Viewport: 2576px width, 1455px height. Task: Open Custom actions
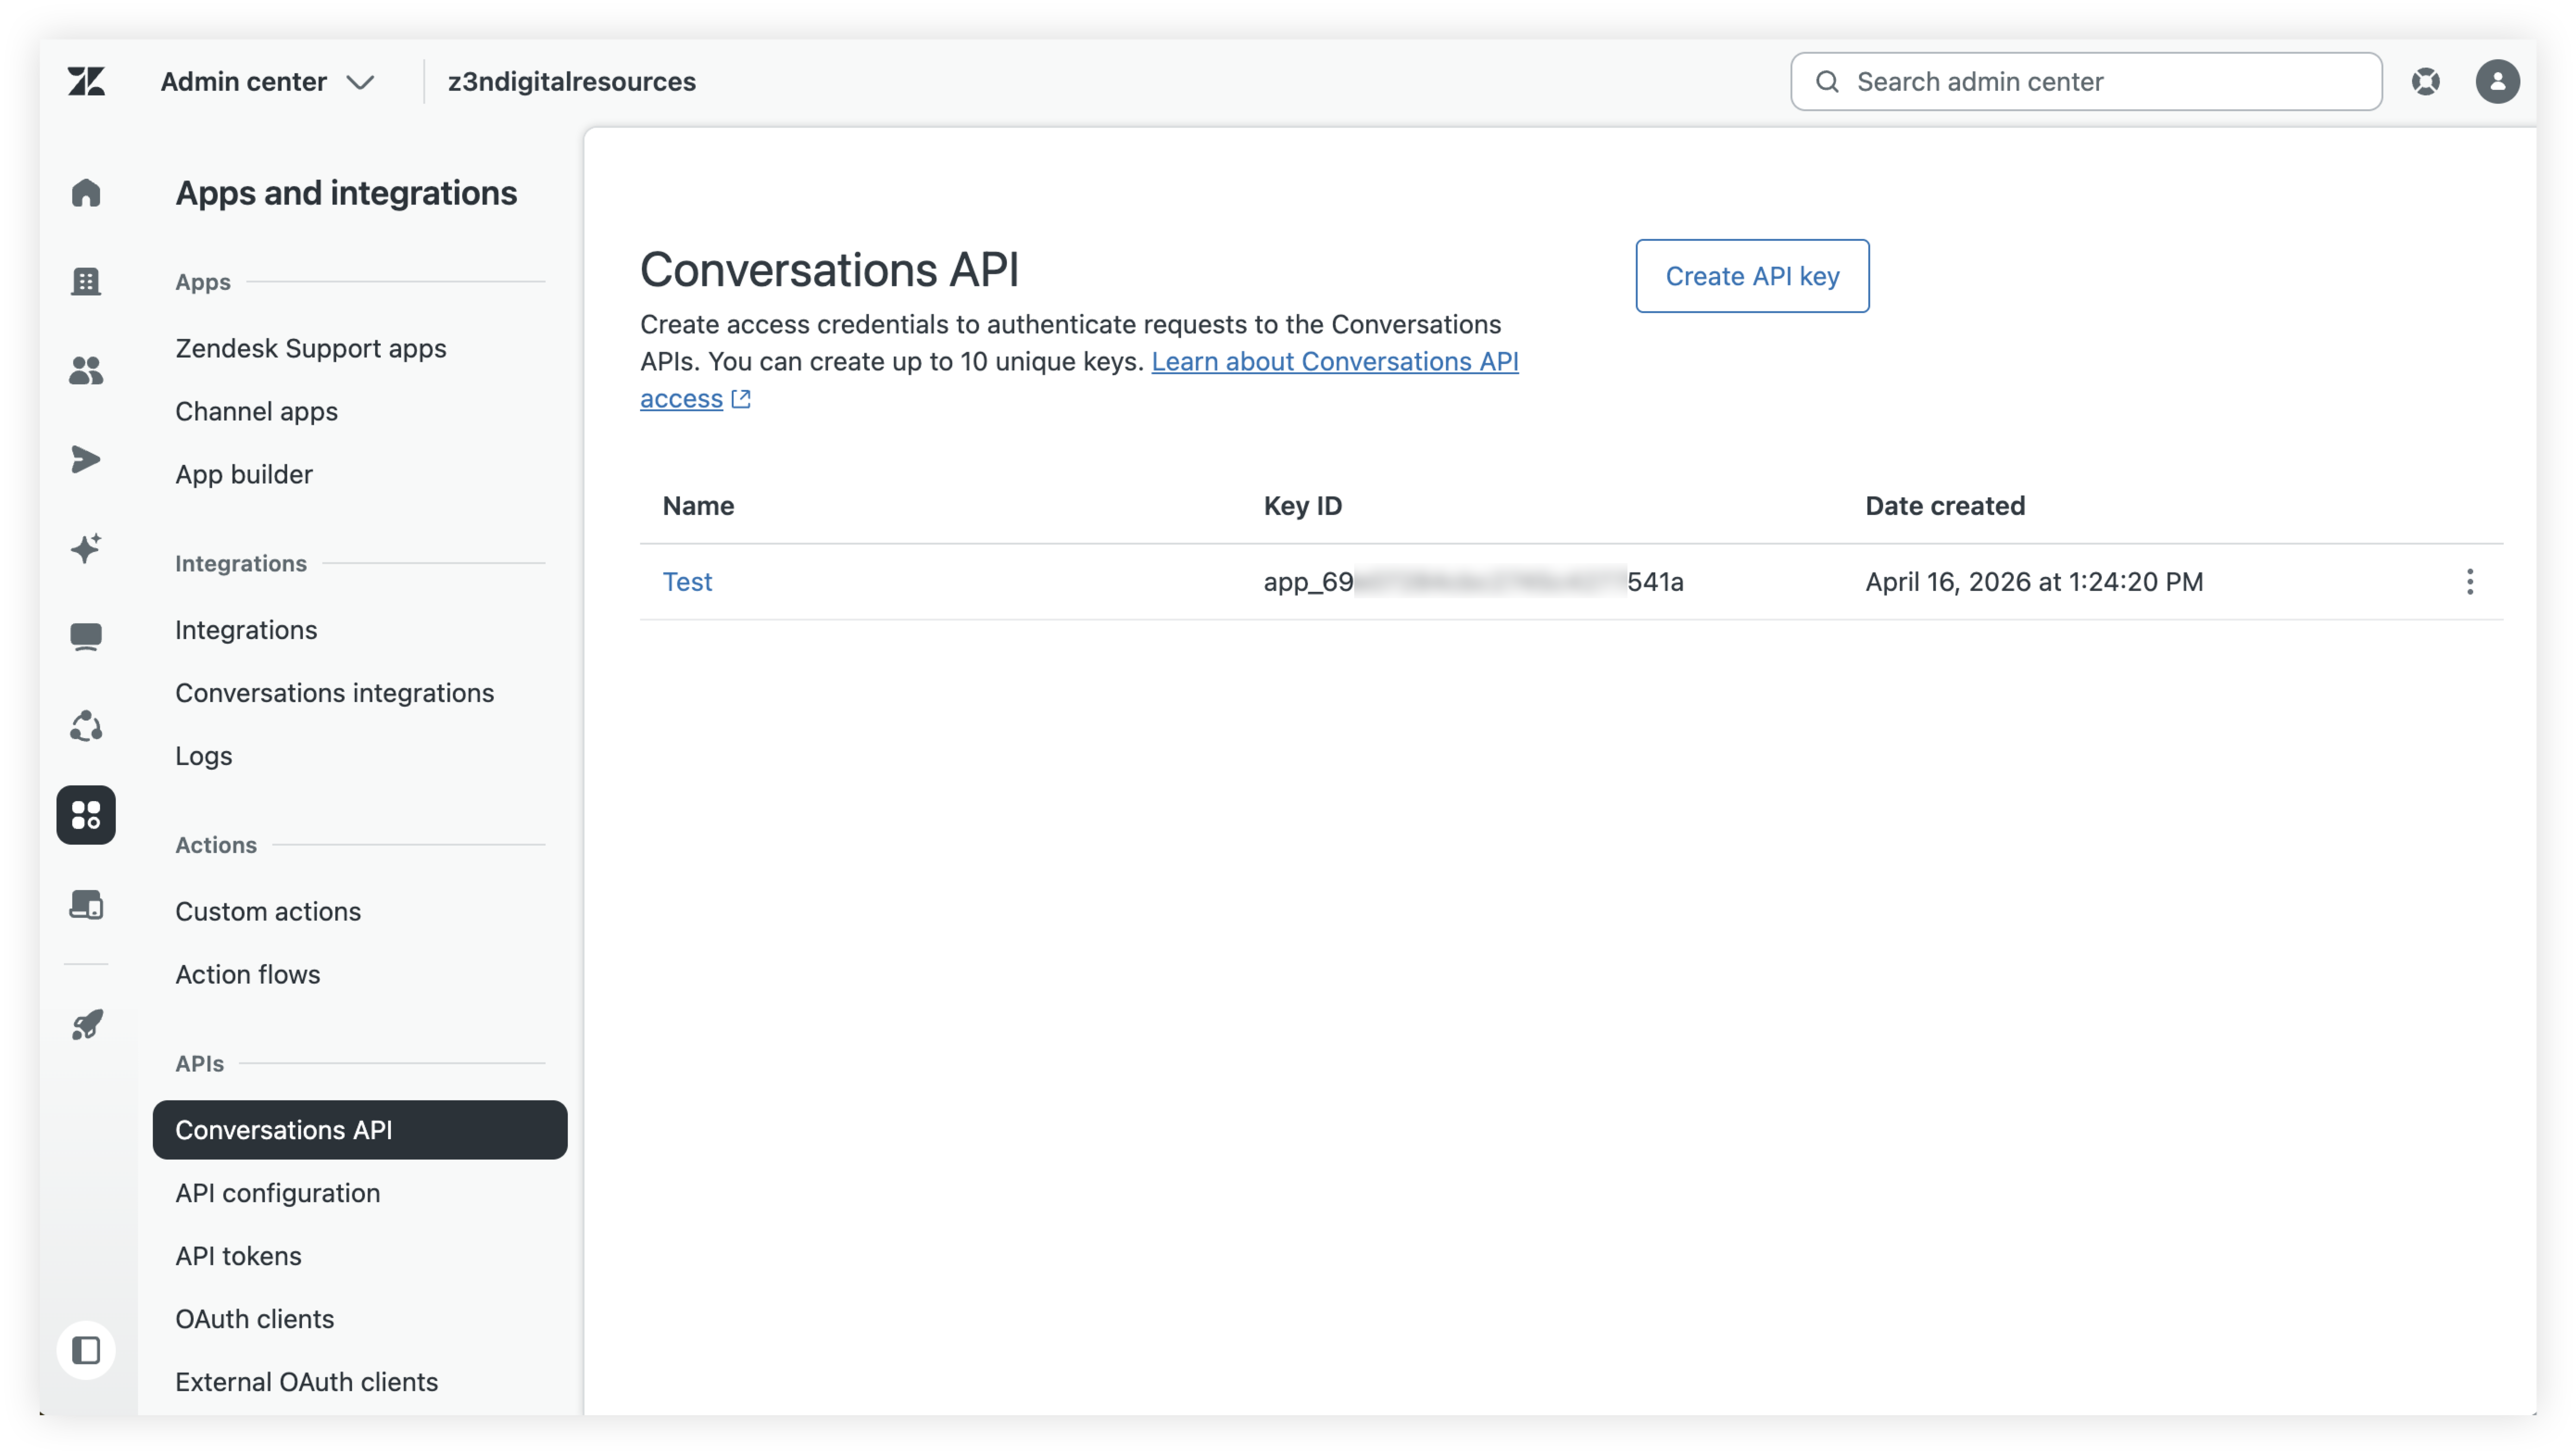tap(268, 911)
